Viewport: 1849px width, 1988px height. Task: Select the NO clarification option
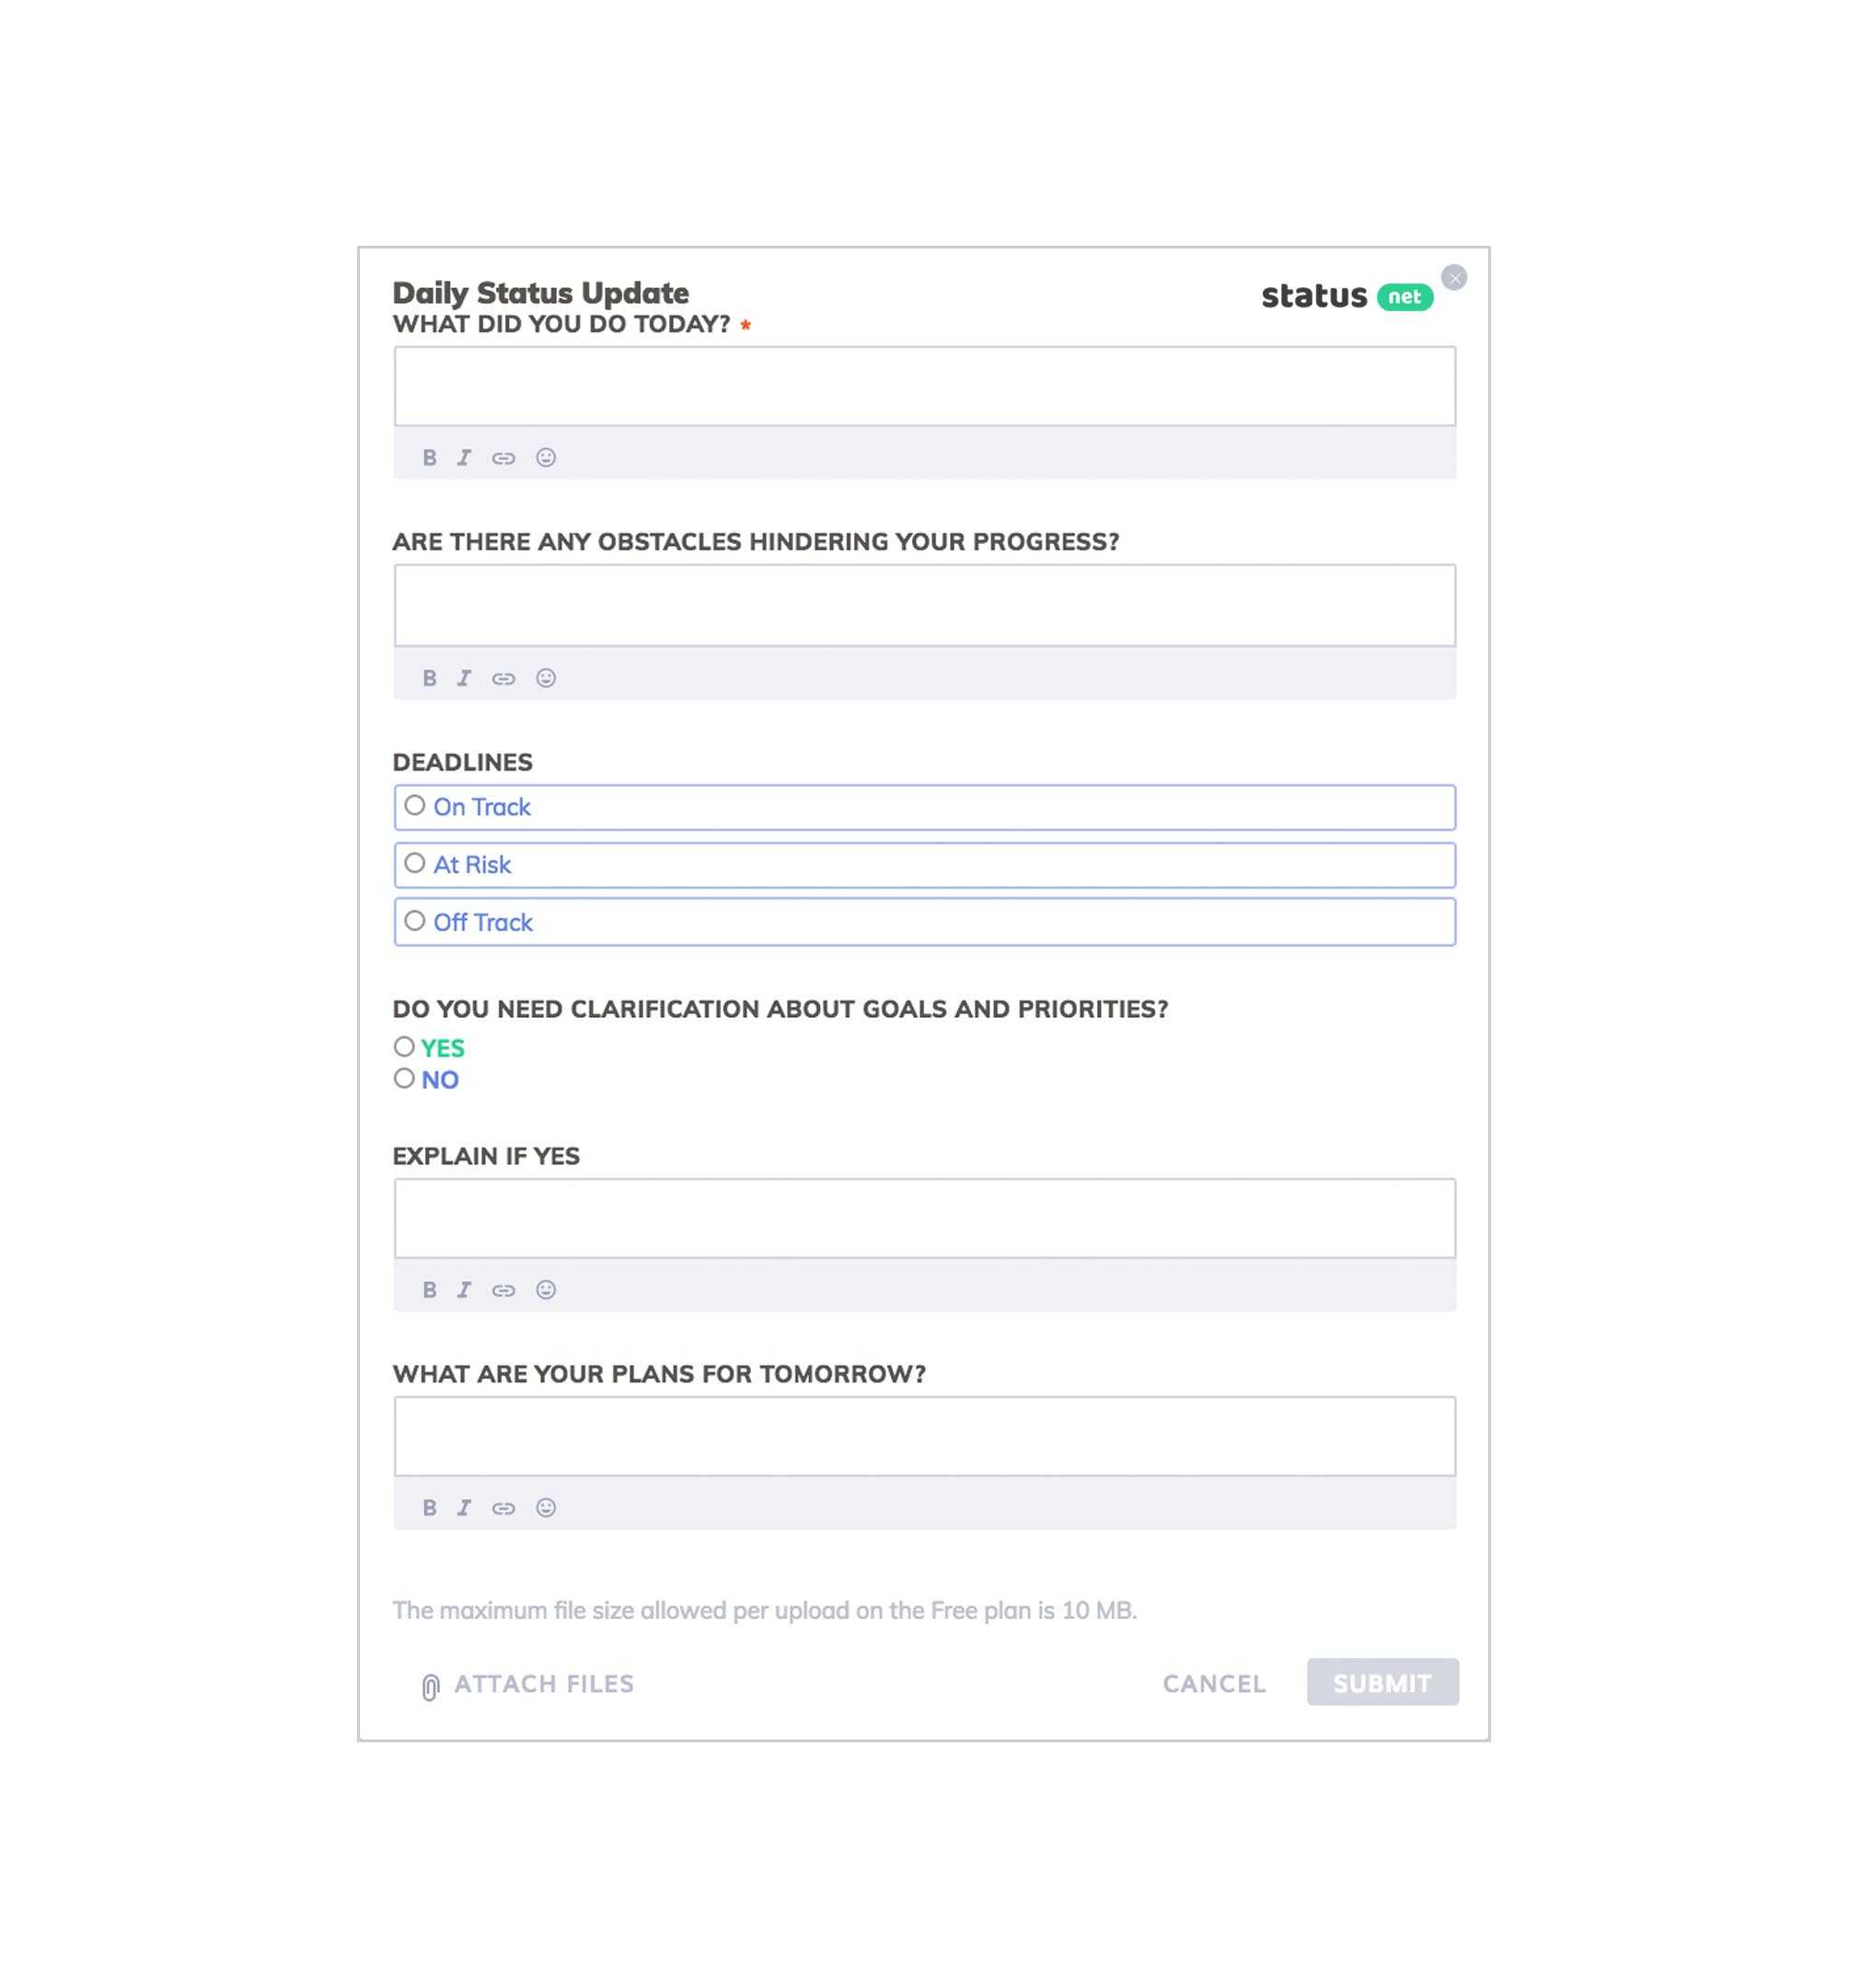(x=403, y=1078)
